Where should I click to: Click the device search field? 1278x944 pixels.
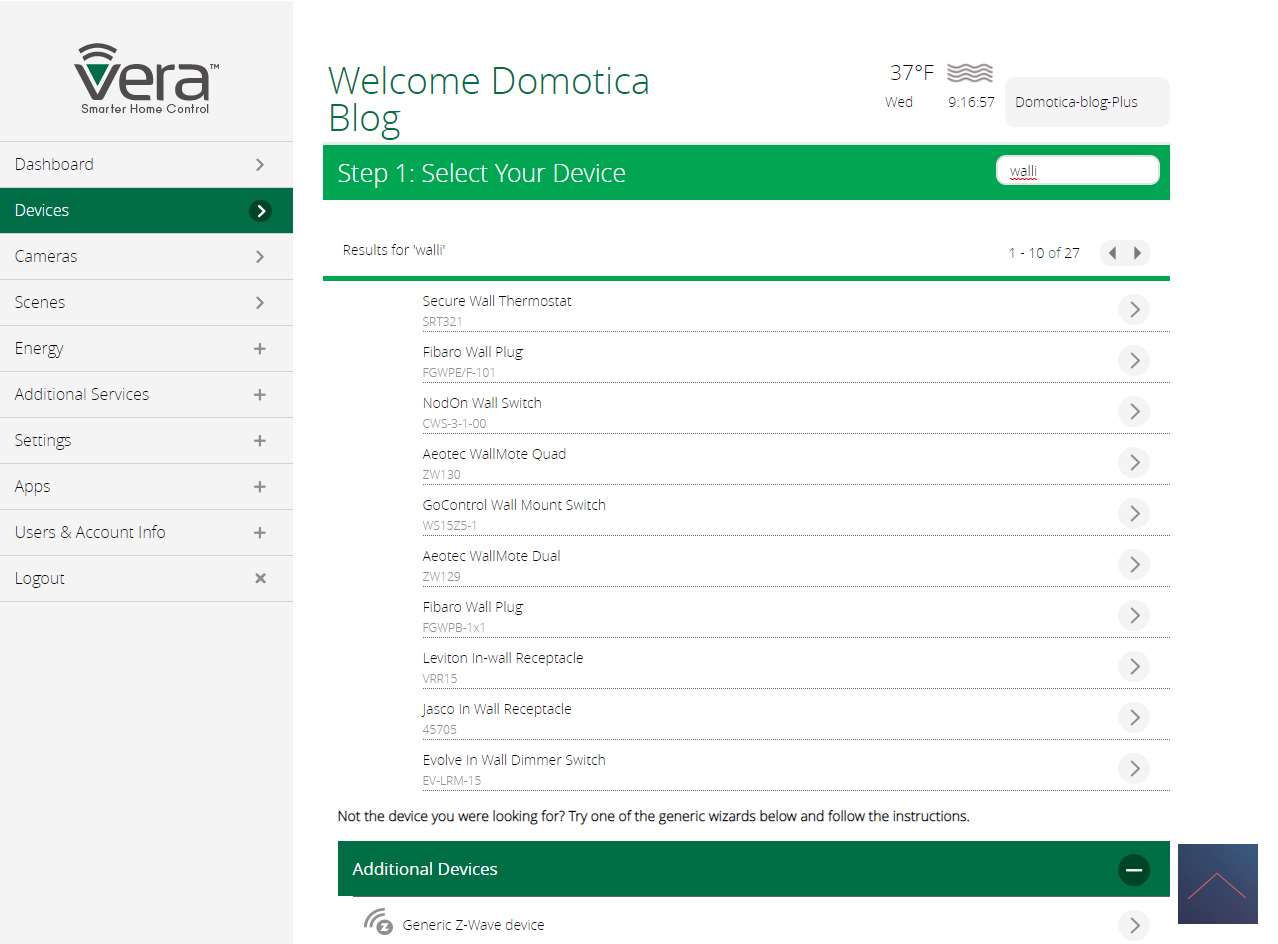tap(1078, 171)
